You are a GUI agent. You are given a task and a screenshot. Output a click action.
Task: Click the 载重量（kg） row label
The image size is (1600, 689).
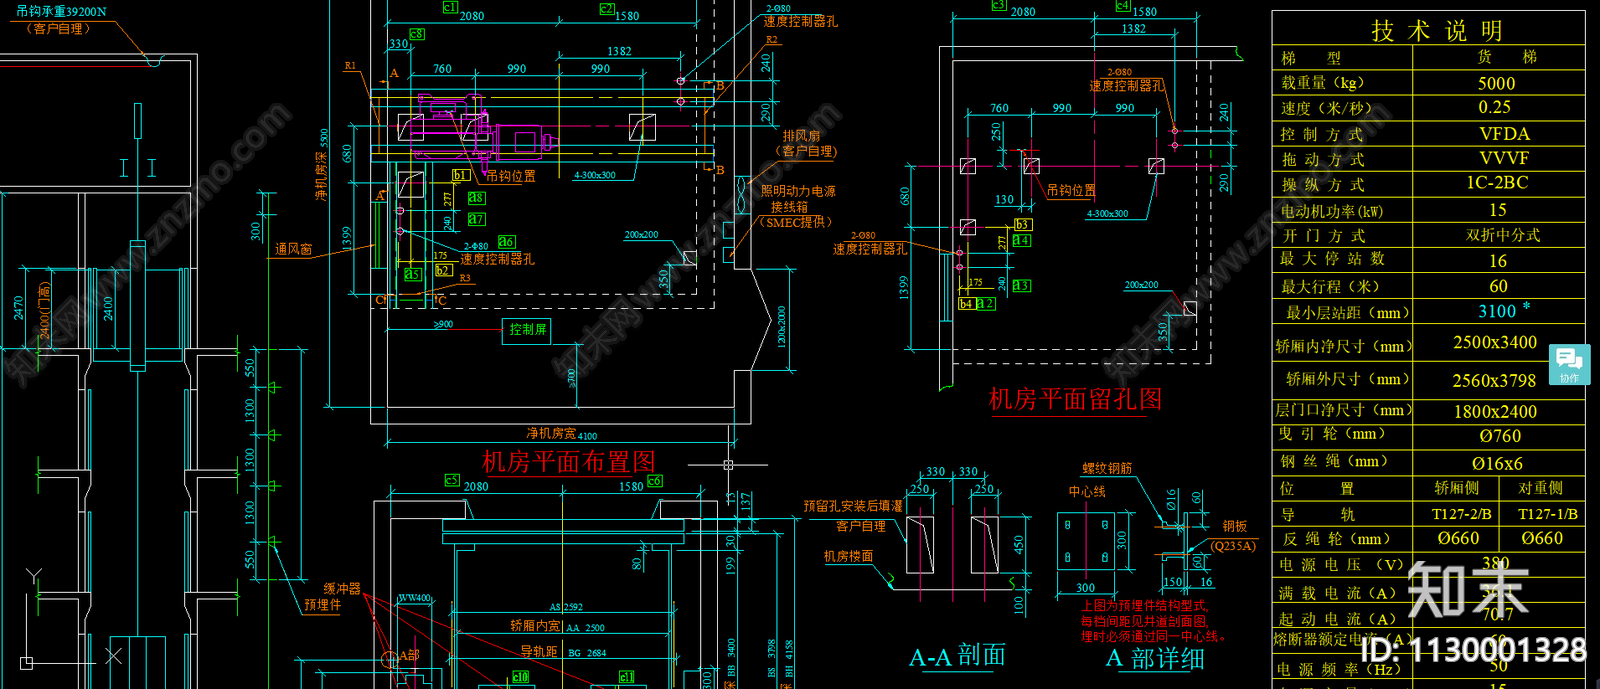[x=1322, y=83]
